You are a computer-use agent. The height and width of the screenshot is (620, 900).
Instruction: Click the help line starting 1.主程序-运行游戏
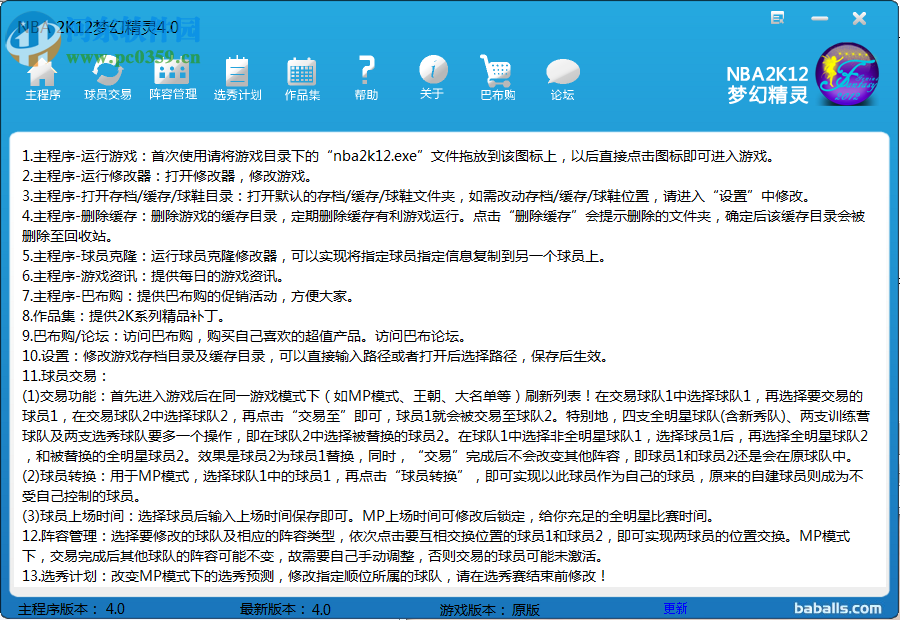399,156
